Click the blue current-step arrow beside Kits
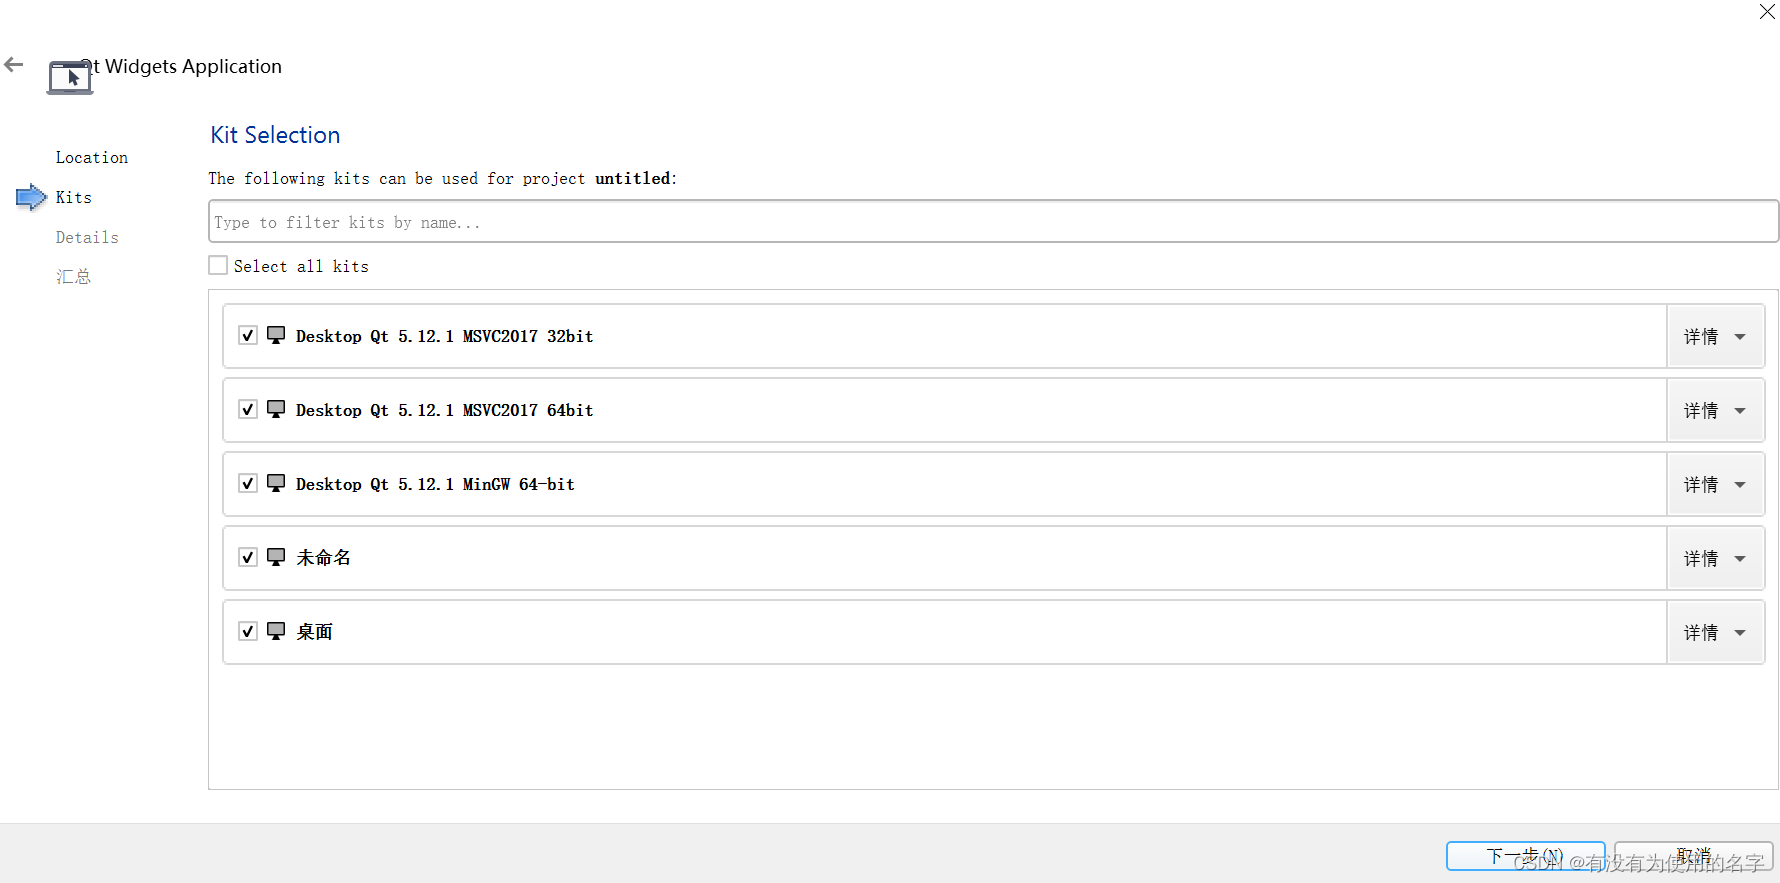The image size is (1780, 883). point(31,197)
